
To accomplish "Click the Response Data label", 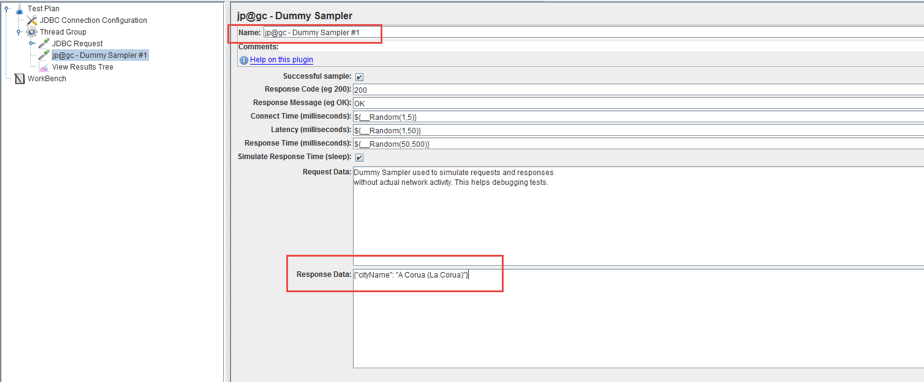I will point(324,275).
